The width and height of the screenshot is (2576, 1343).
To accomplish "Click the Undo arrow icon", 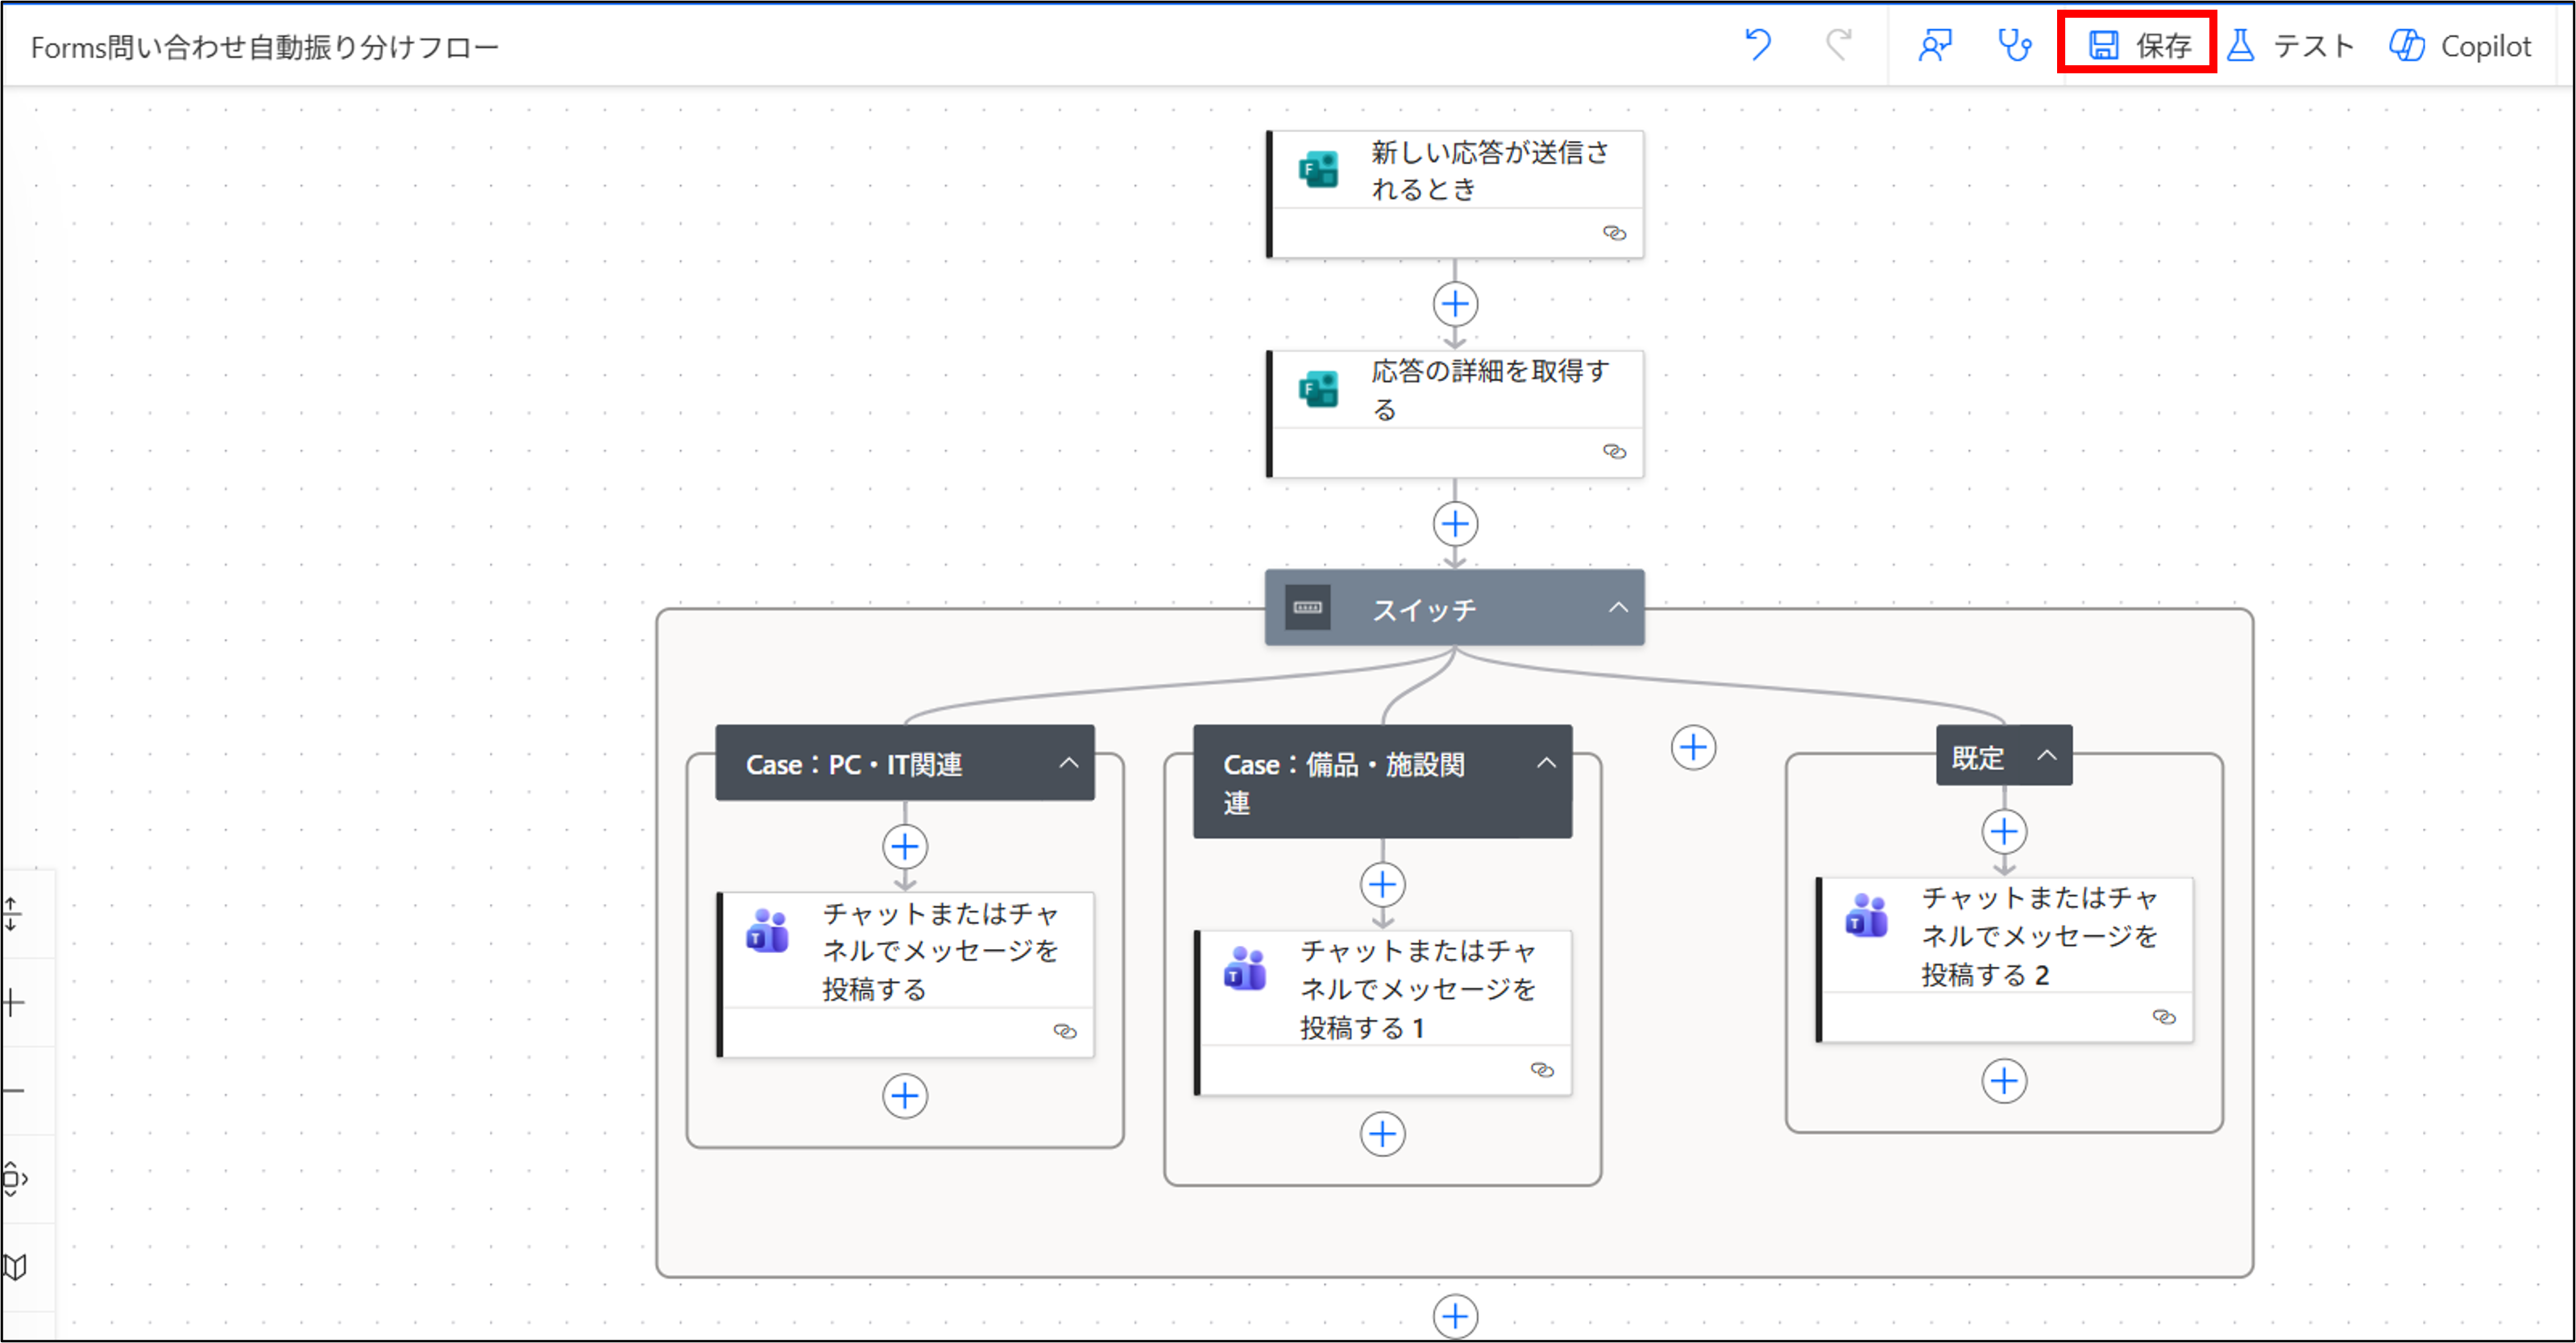I will [1757, 45].
